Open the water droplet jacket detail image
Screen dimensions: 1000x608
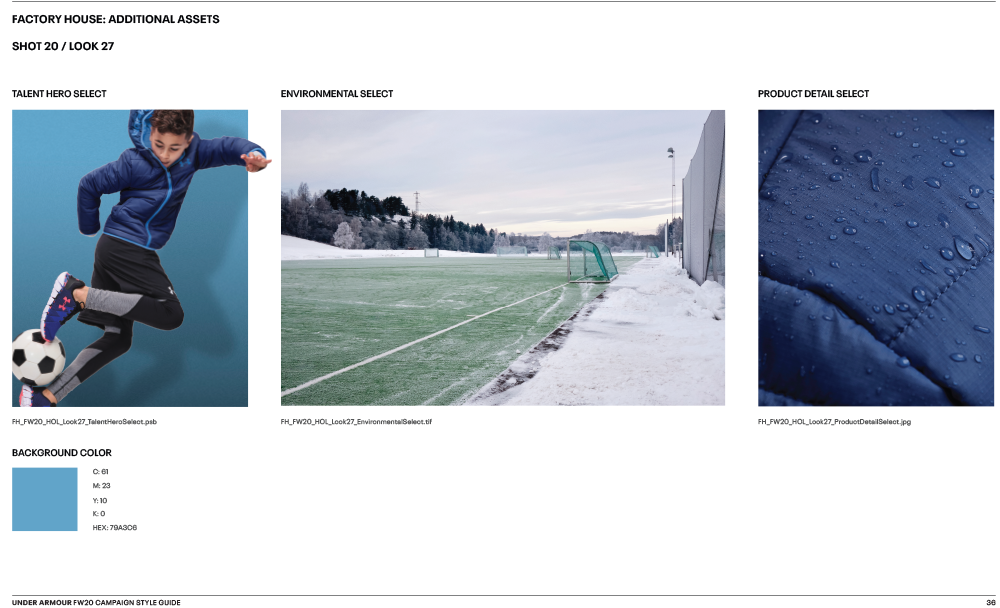pyautogui.click(x=876, y=258)
